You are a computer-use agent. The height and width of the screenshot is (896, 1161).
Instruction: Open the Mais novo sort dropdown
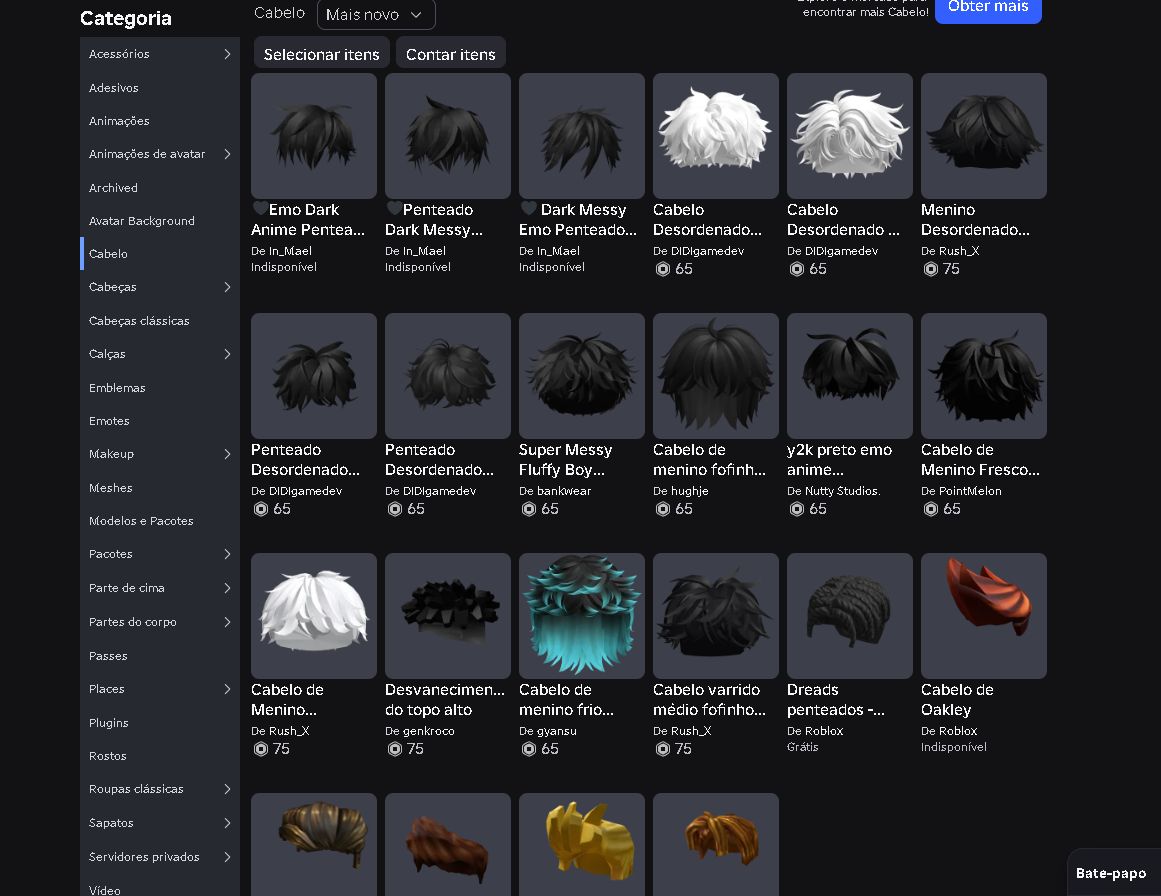(x=376, y=15)
